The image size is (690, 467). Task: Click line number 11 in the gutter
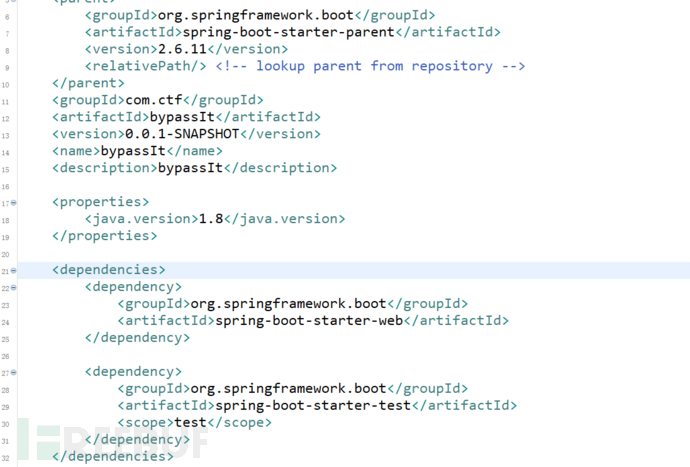click(6, 101)
